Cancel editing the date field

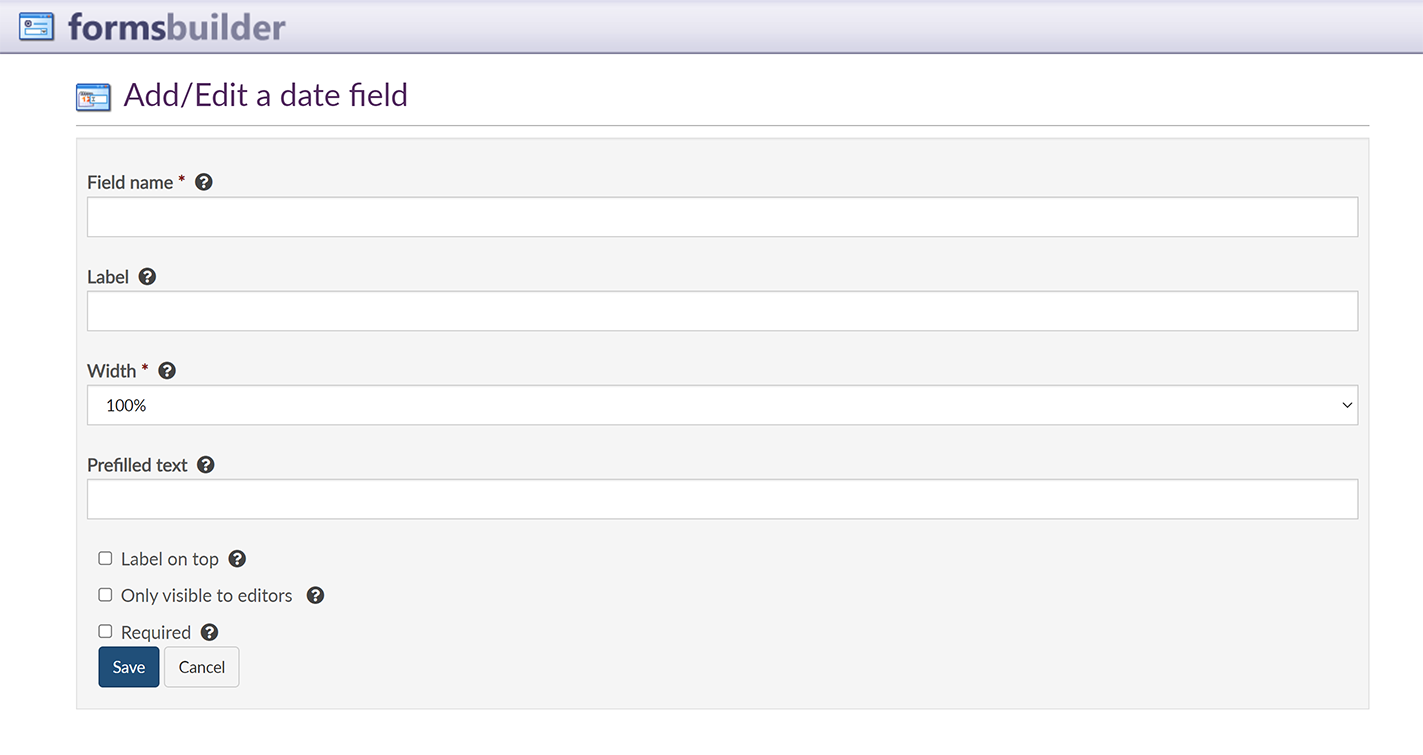pyautogui.click(x=201, y=667)
